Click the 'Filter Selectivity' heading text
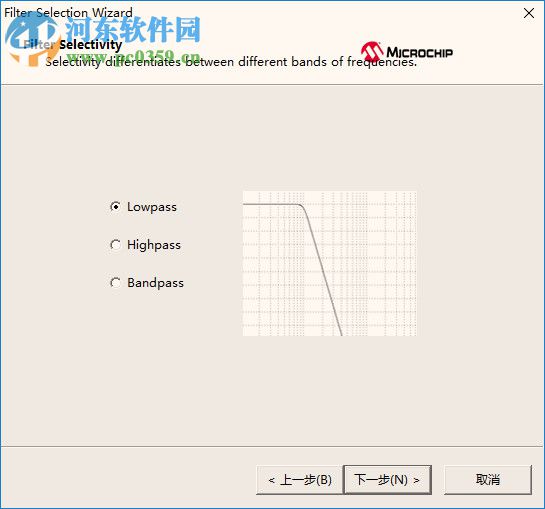The height and width of the screenshot is (509, 545). pyautogui.click(x=73, y=45)
